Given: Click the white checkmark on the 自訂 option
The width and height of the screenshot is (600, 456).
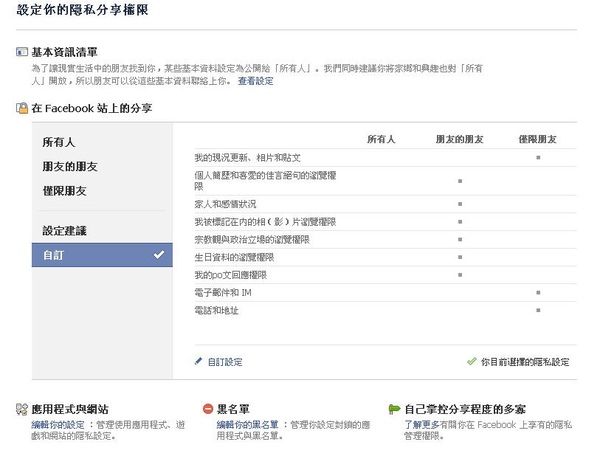Looking at the screenshot, I should coord(158,256).
